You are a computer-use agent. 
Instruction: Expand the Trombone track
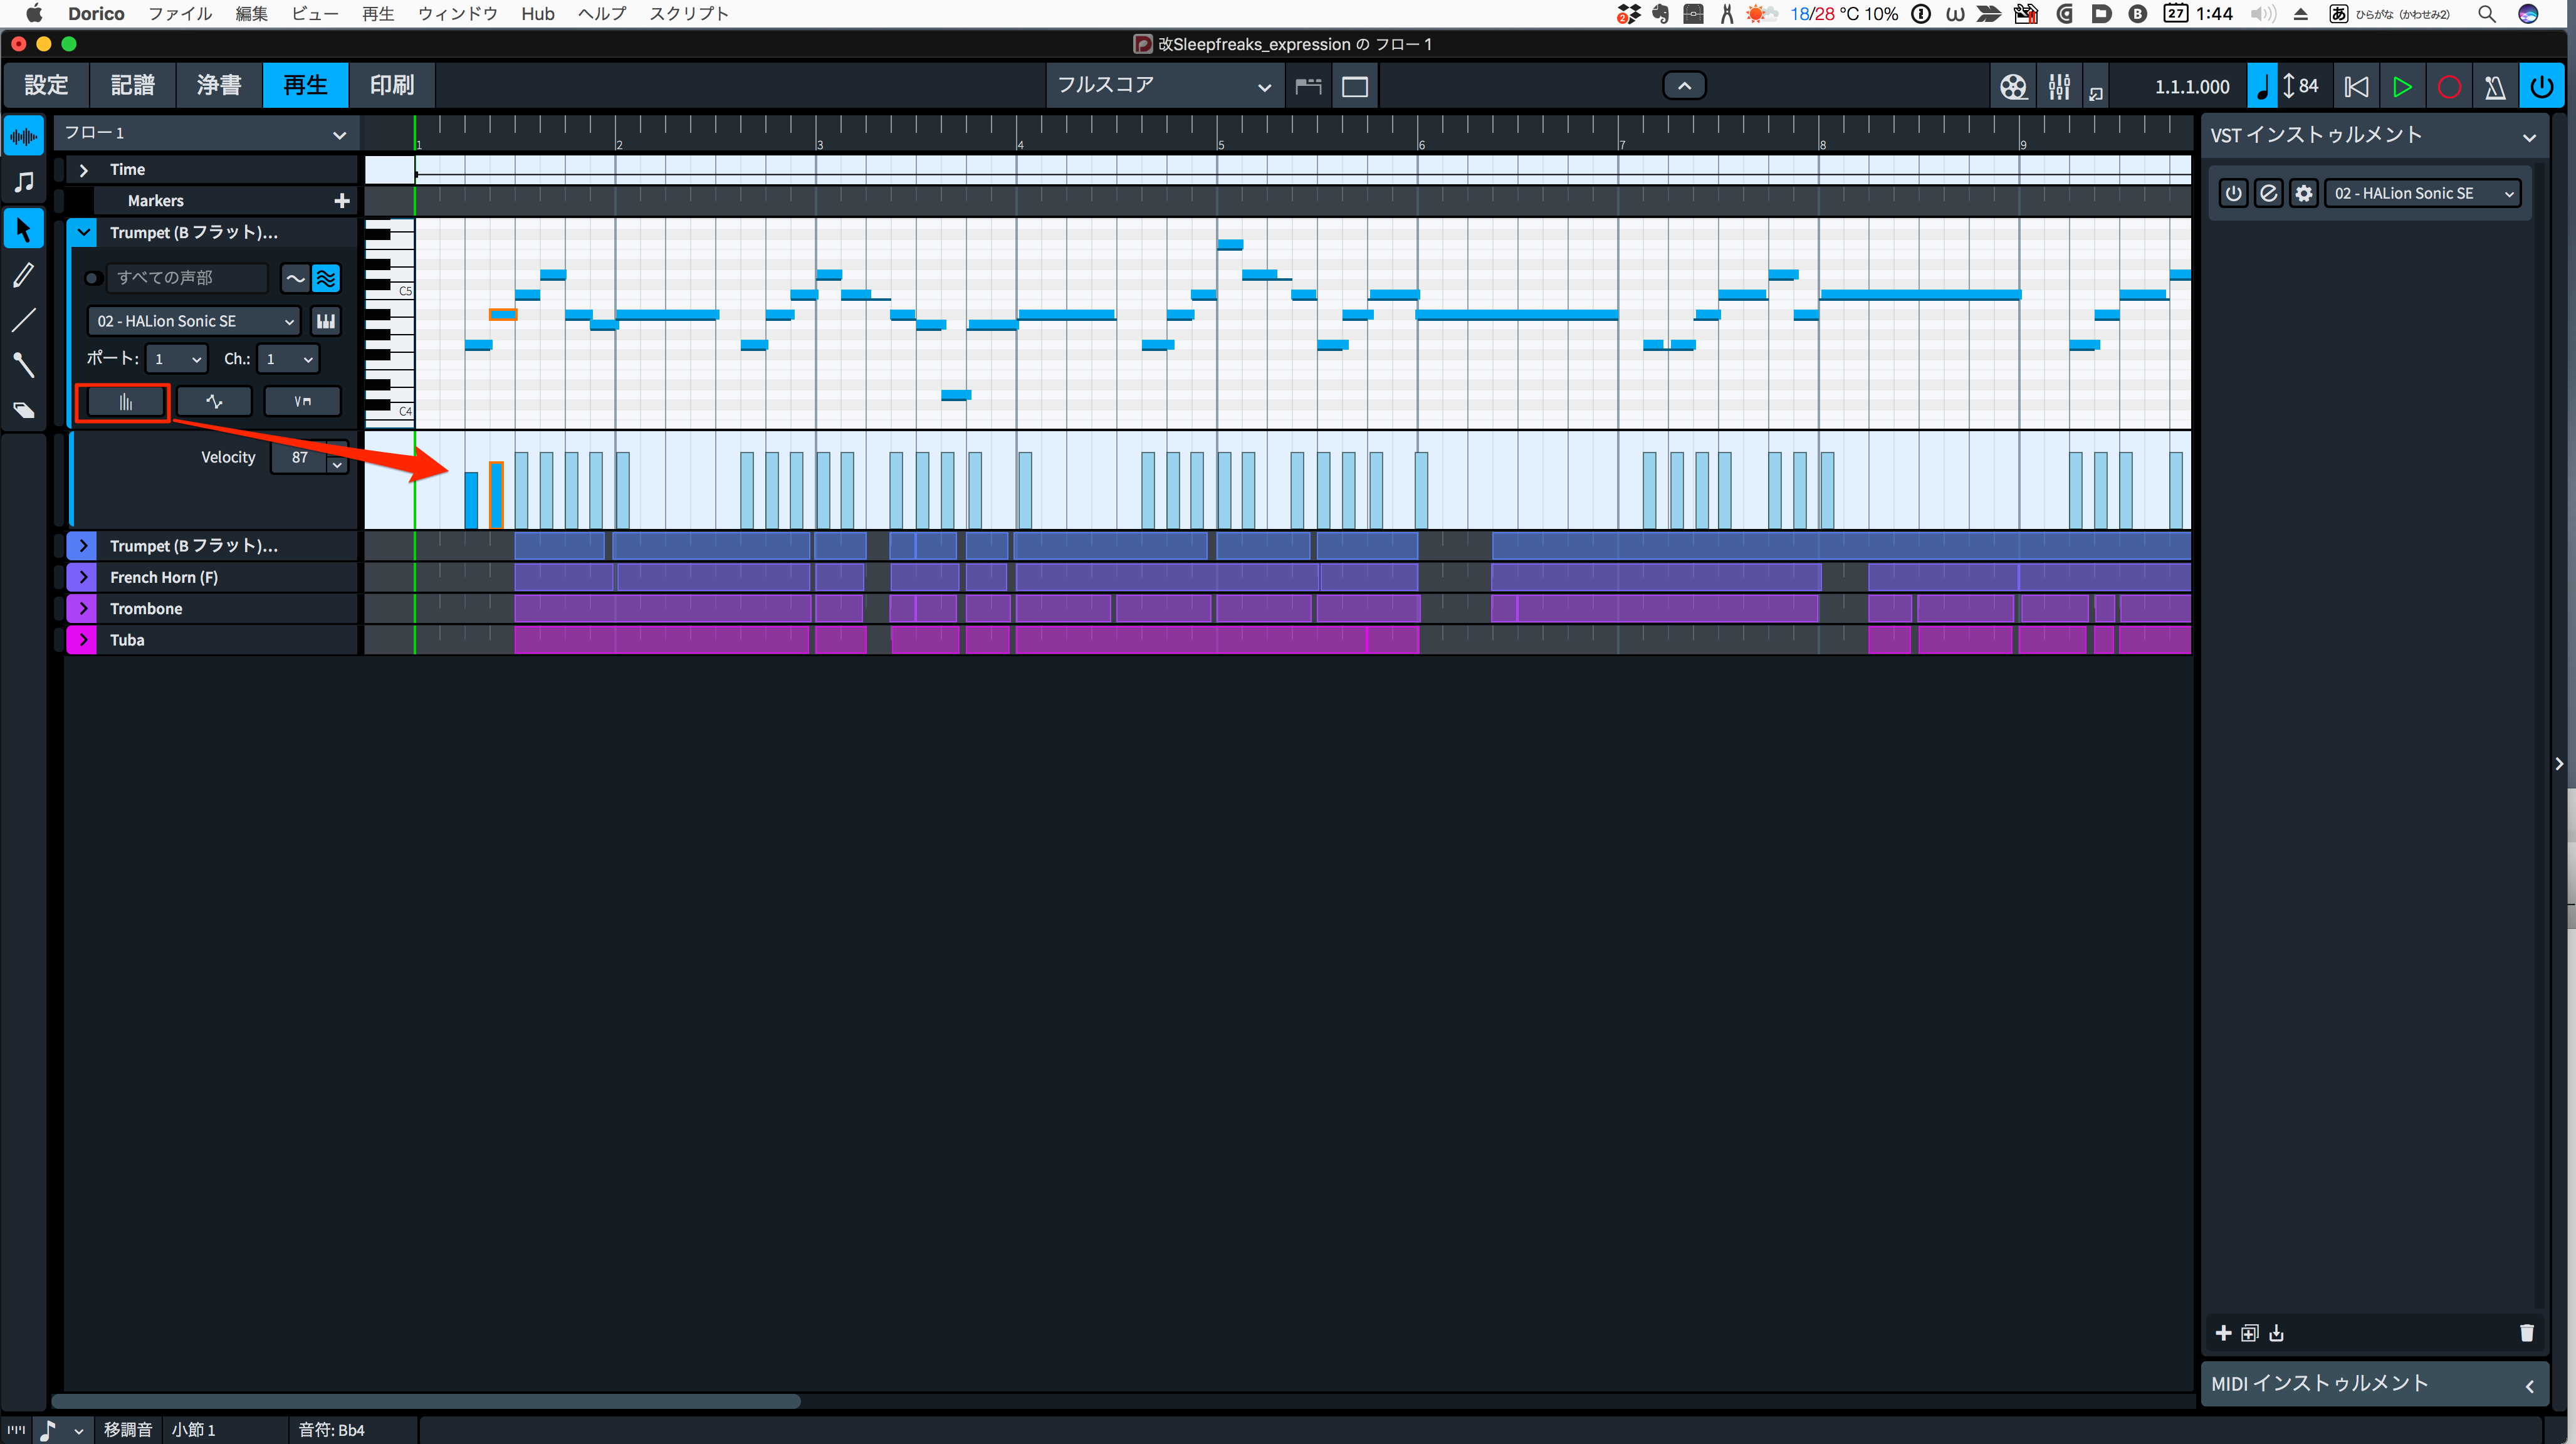click(83, 609)
